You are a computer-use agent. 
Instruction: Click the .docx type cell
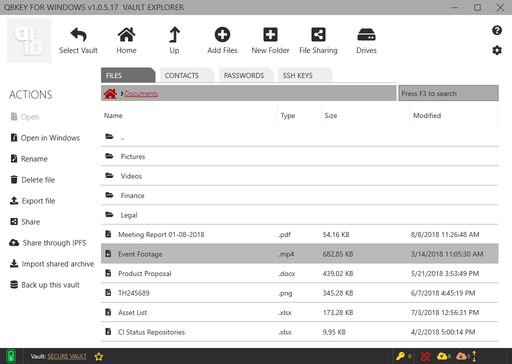[287, 274]
